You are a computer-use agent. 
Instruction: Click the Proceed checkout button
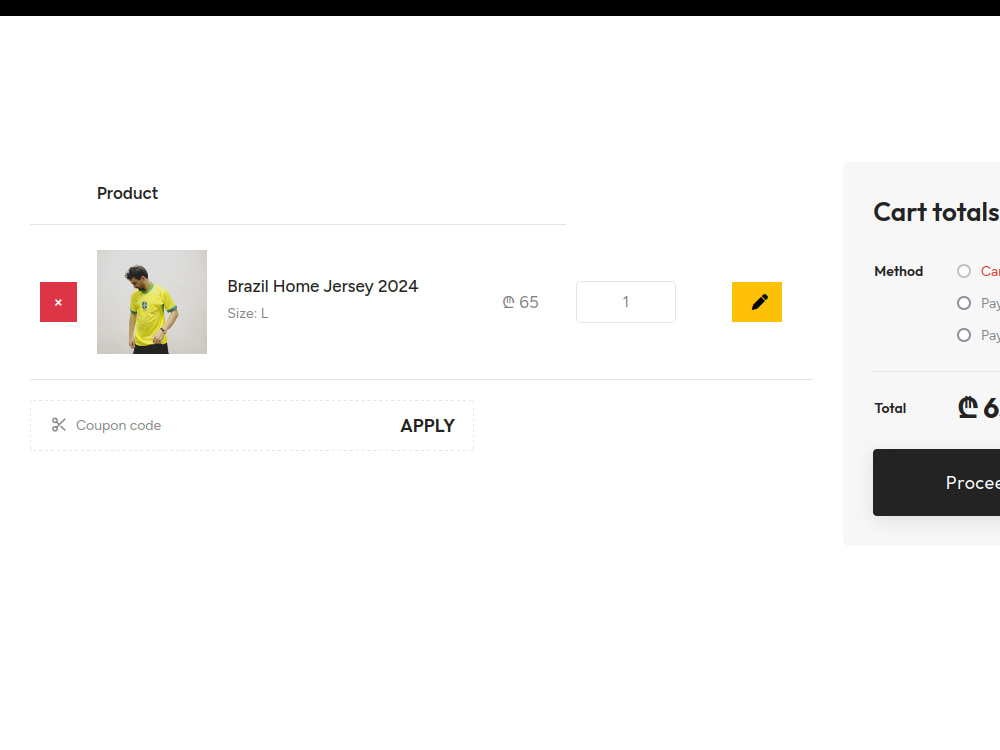coord(936,482)
